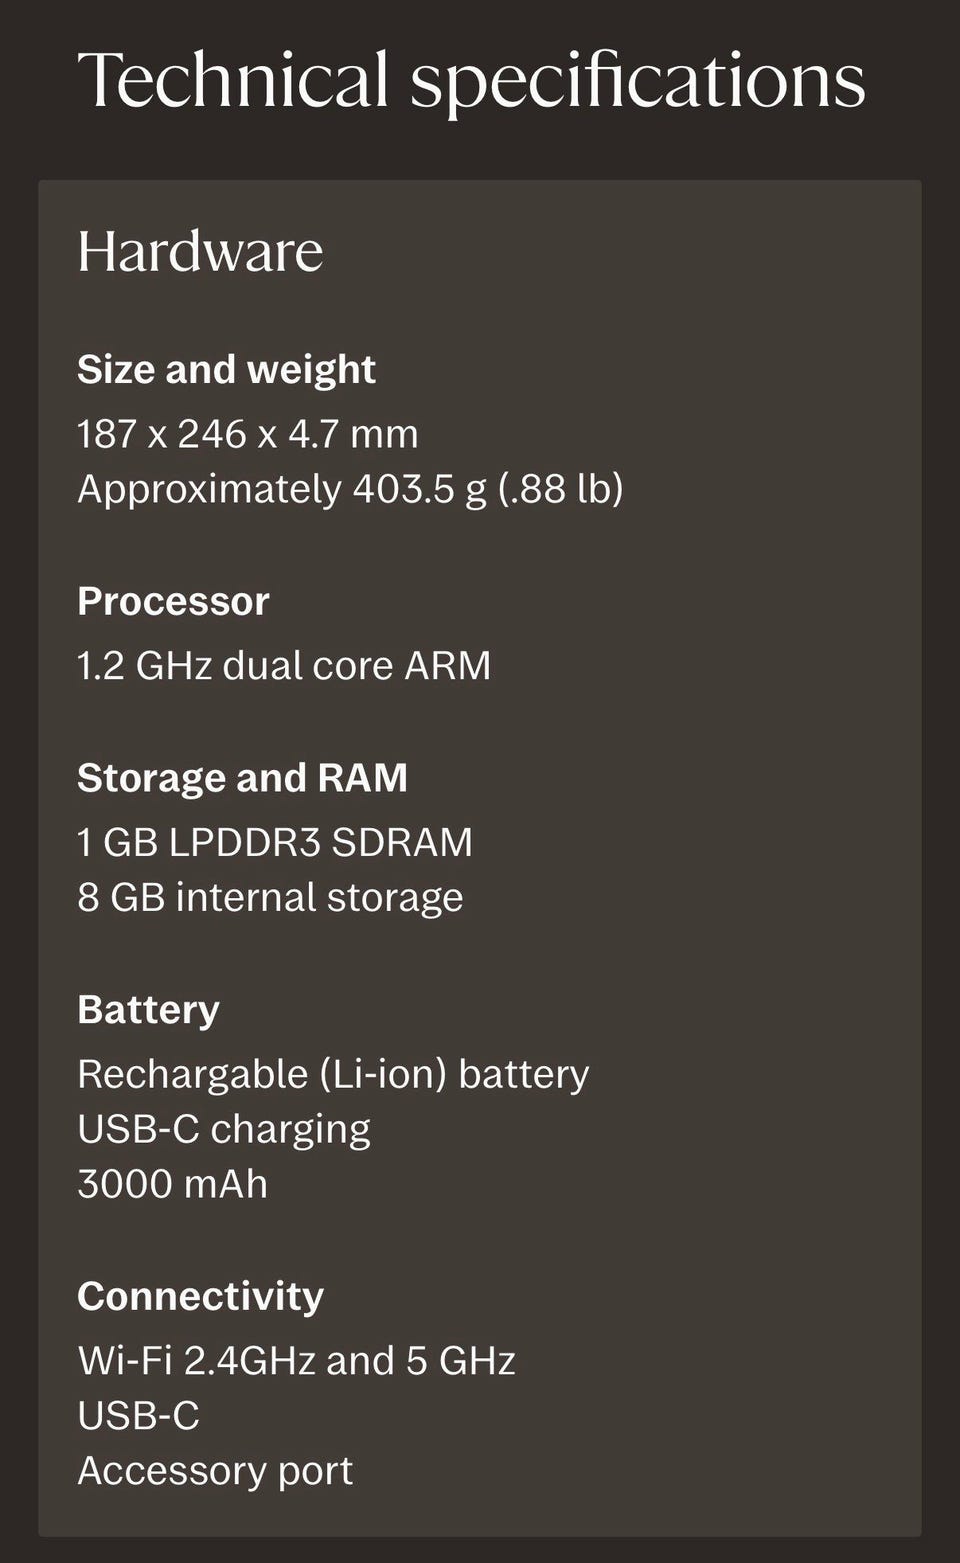The width and height of the screenshot is (960, 1563).
Task: Click the "Wi-Fi 2.4GHz" text
Action: 196,1361
